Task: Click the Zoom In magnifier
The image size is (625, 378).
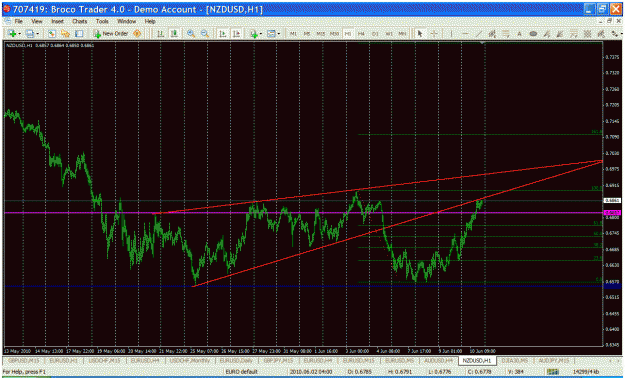Action: (x=191, y=34)
